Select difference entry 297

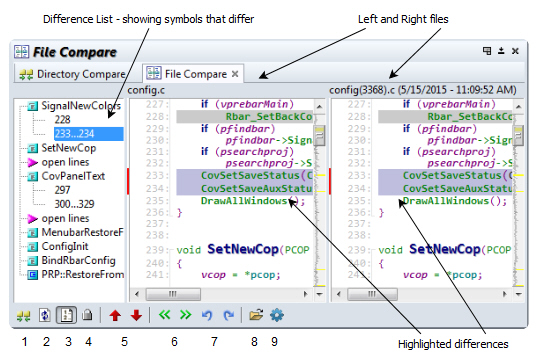62,190
